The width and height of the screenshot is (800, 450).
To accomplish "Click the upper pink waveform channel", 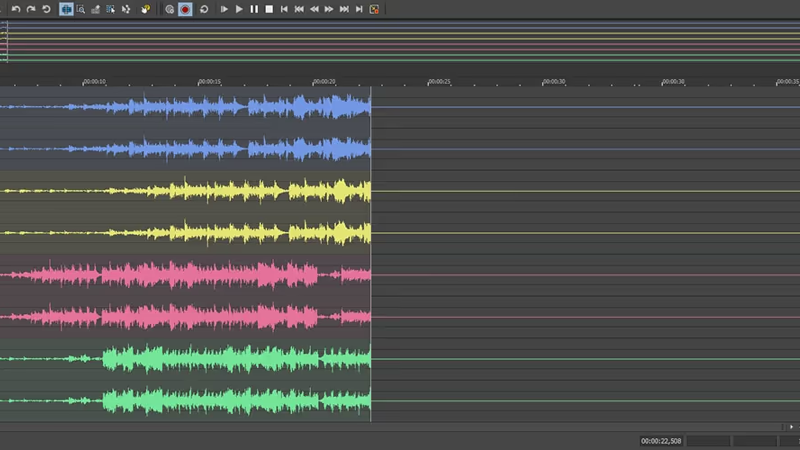I will coord(185,275).
